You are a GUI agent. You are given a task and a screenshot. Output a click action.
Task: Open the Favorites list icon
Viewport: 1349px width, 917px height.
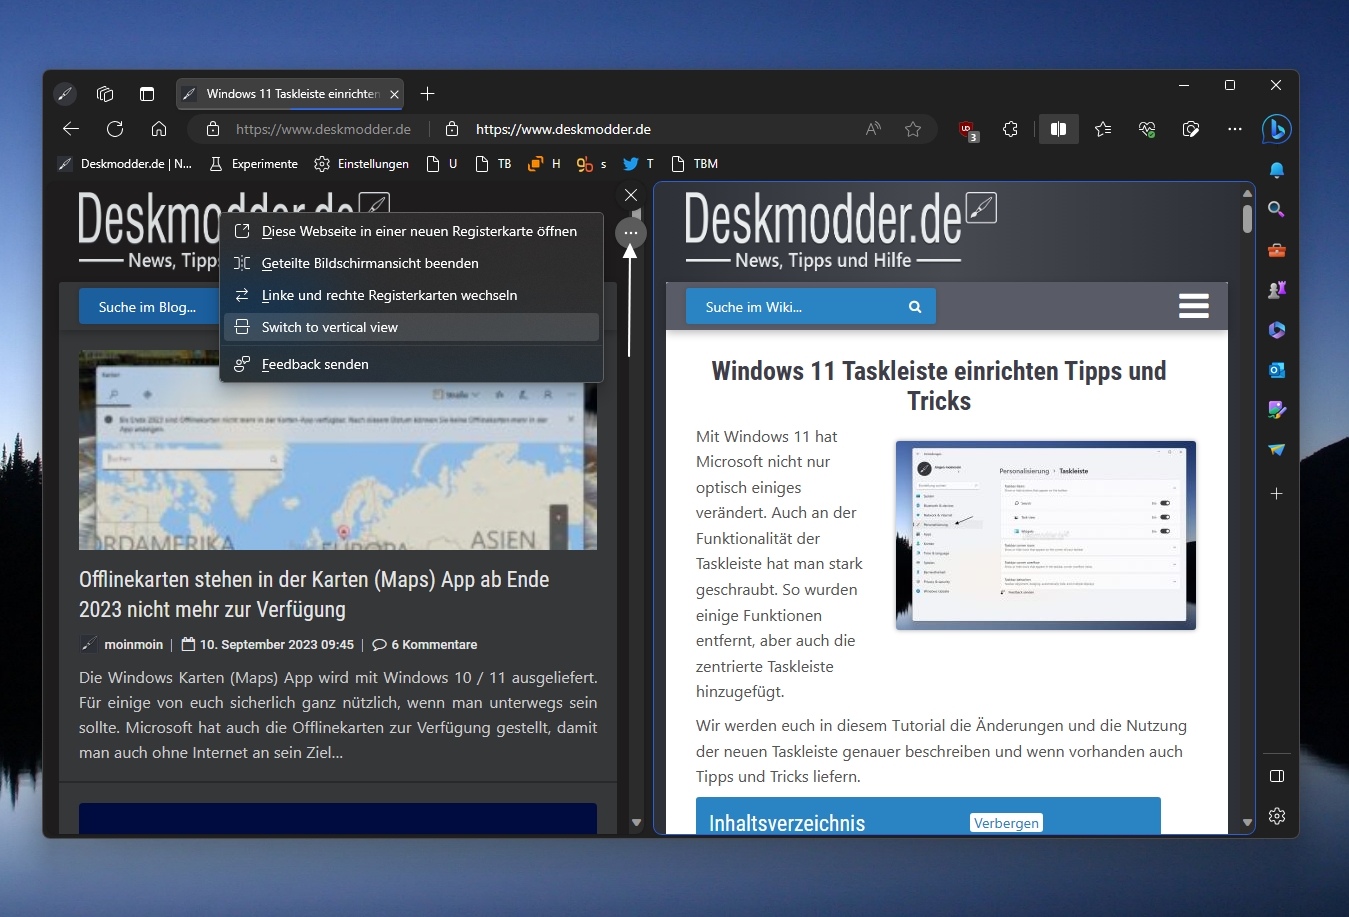tap(1103, 129)
